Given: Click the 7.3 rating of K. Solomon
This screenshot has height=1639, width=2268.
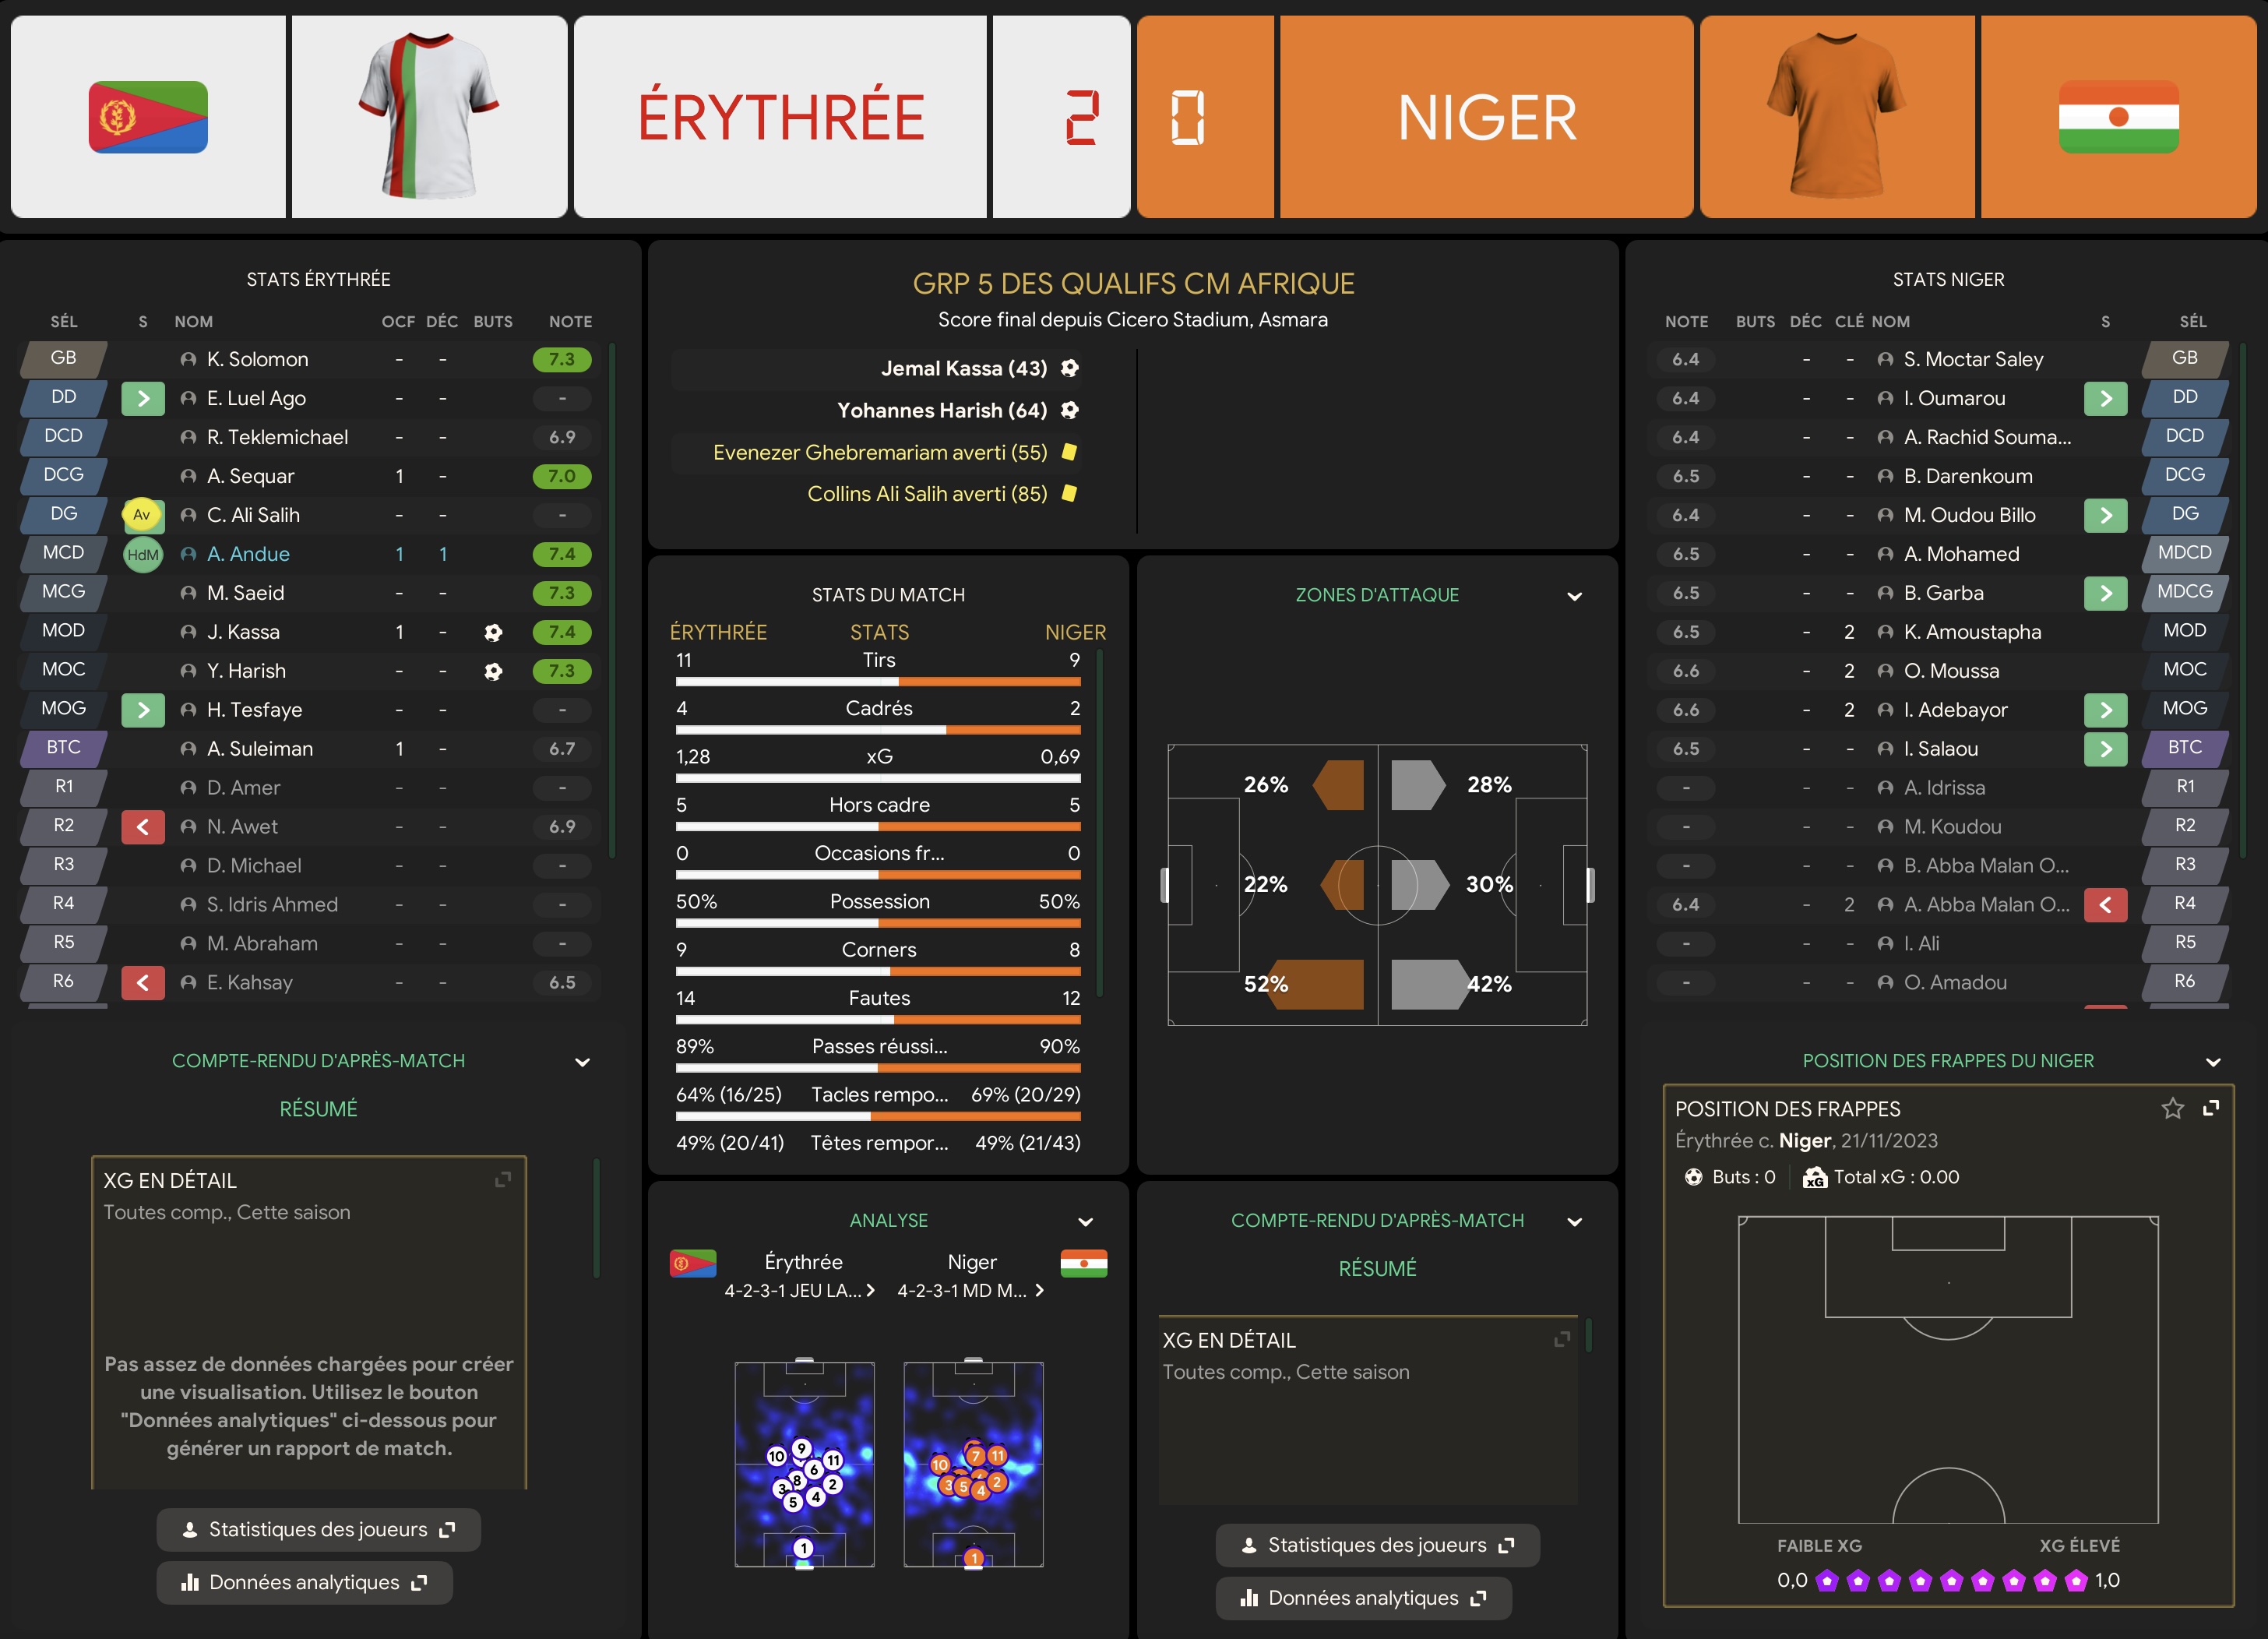Looking at the screenshot, I should coord(562,359).
